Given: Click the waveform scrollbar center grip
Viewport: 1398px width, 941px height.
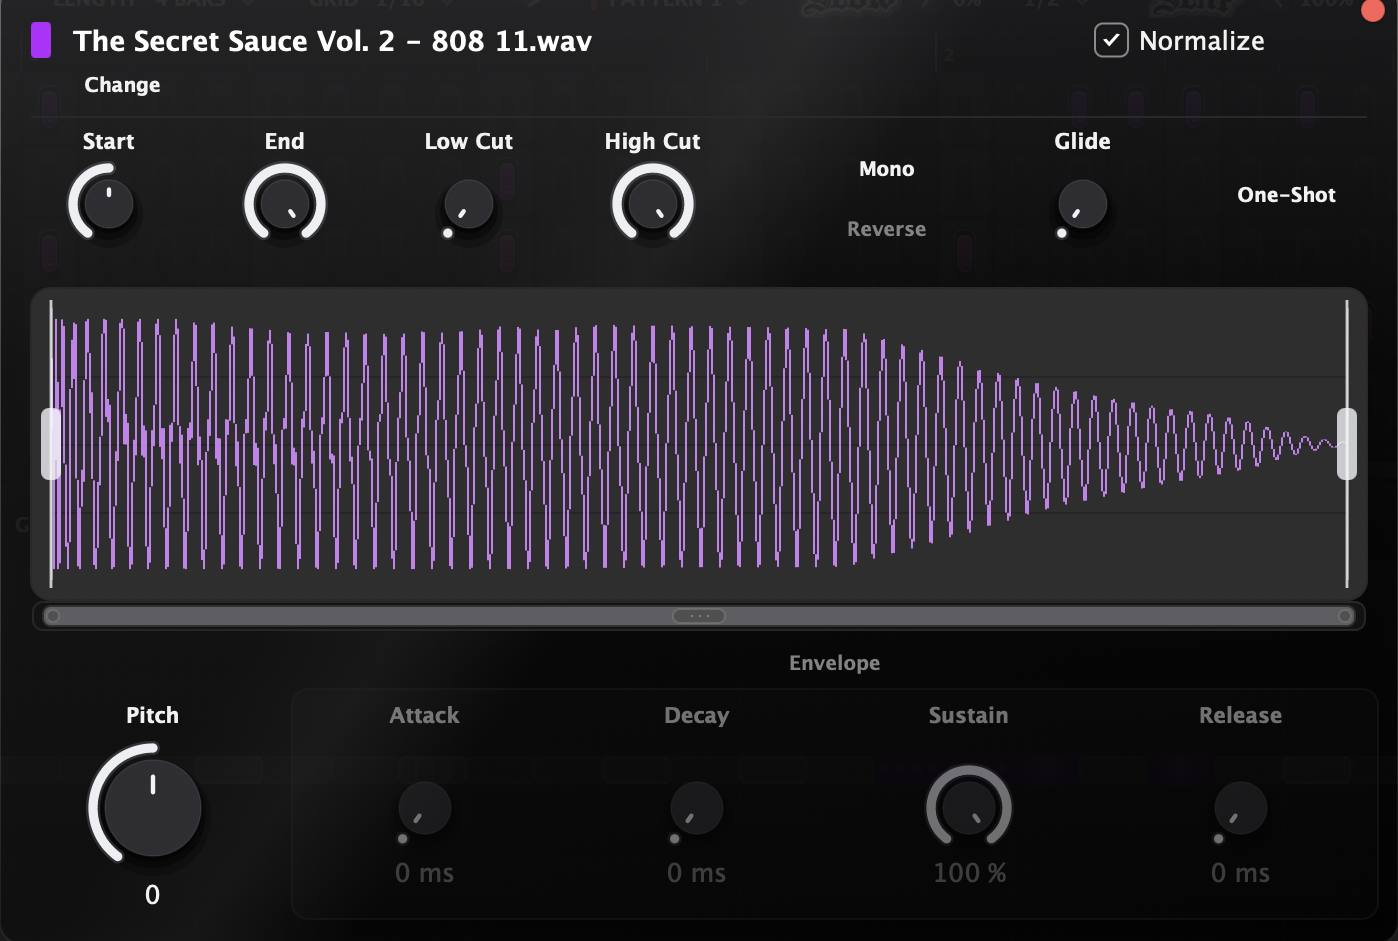Looking at the screenshot, I should [x=699, y=616].
